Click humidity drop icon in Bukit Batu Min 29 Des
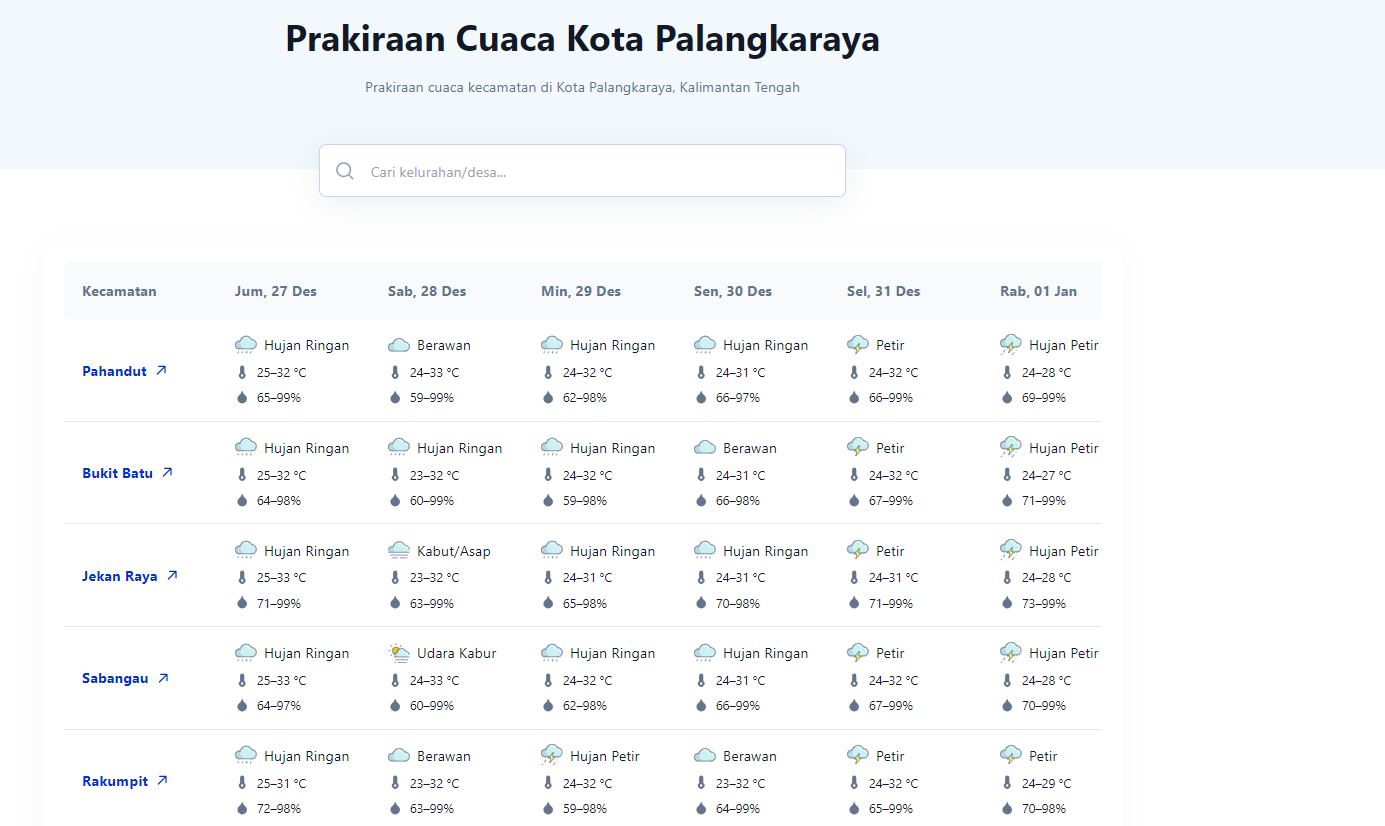The image size is (1385, 826). coord(548,500)
